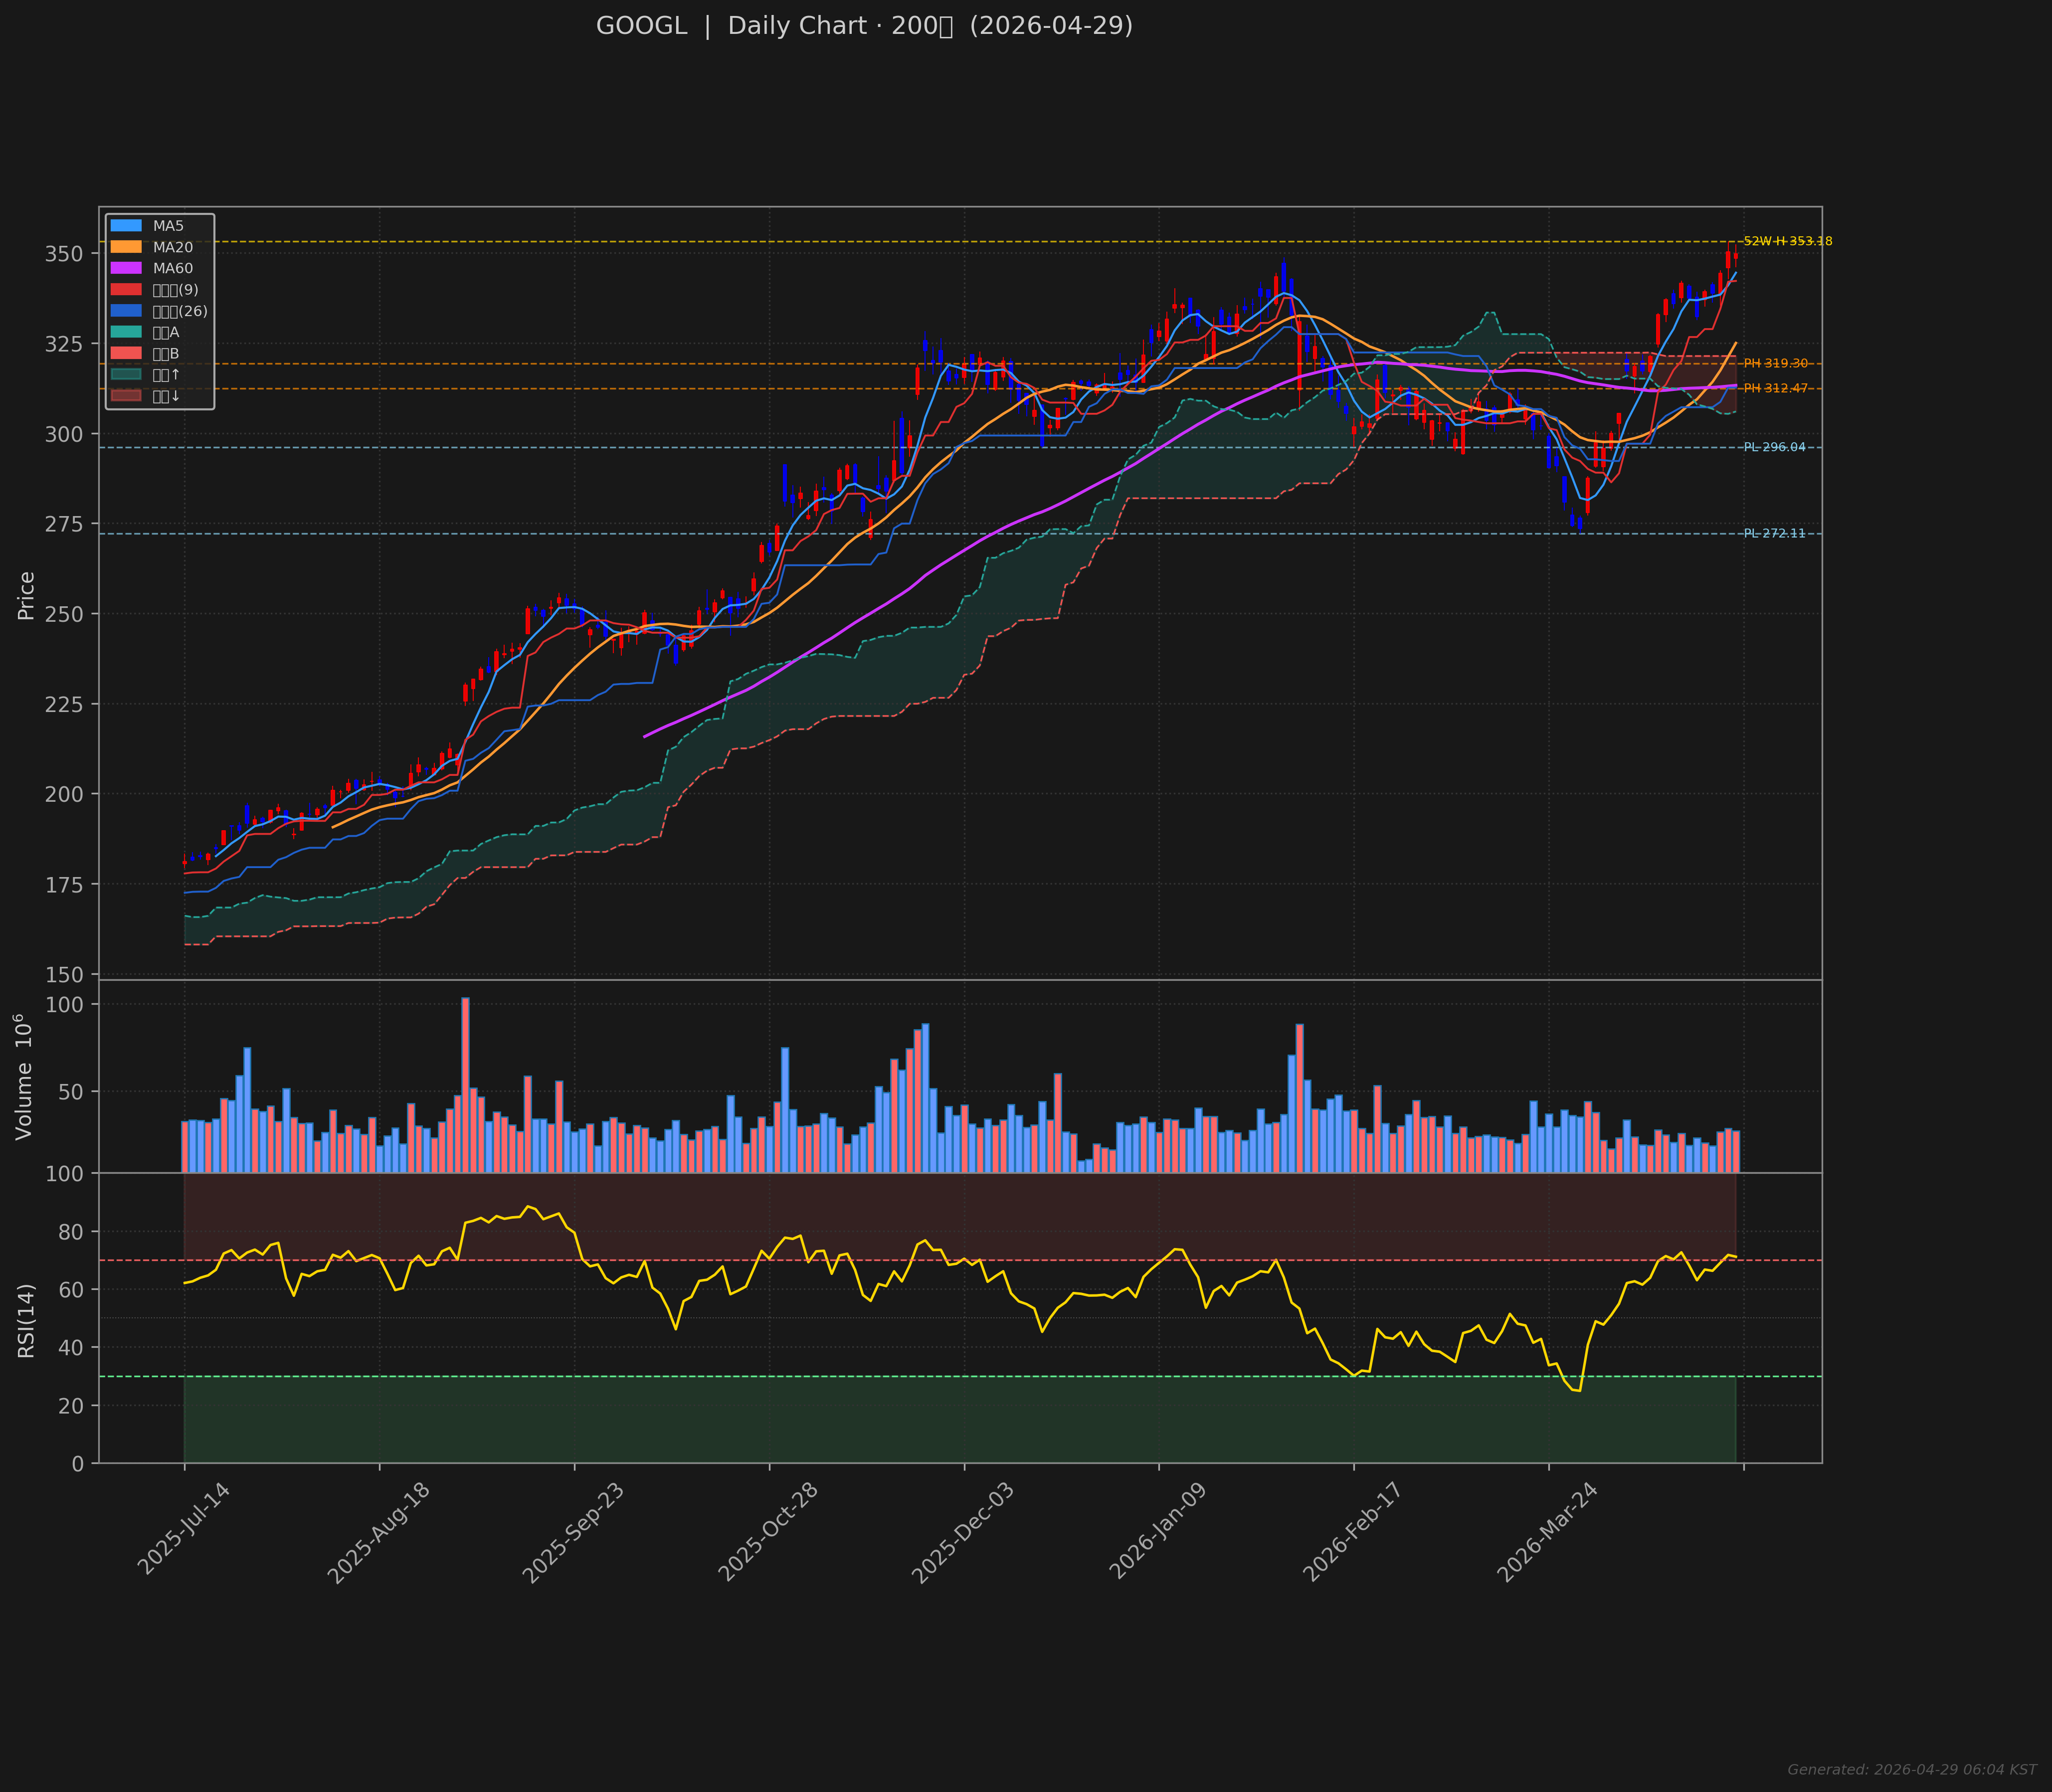Click the red (9) legend swatch
The height and width of the screenshot is (1792, 2052).
click(126, 290)
